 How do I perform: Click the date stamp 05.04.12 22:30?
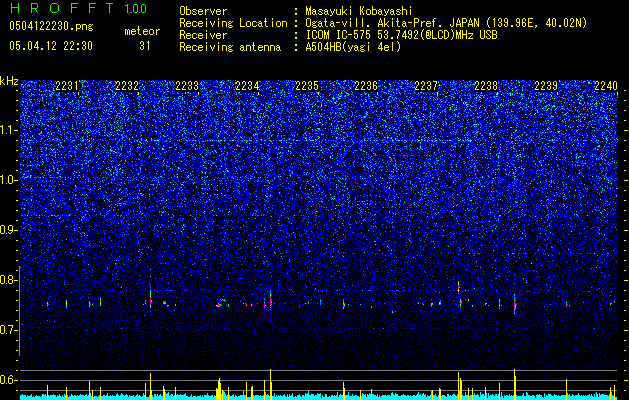click(x=51, y=46)
